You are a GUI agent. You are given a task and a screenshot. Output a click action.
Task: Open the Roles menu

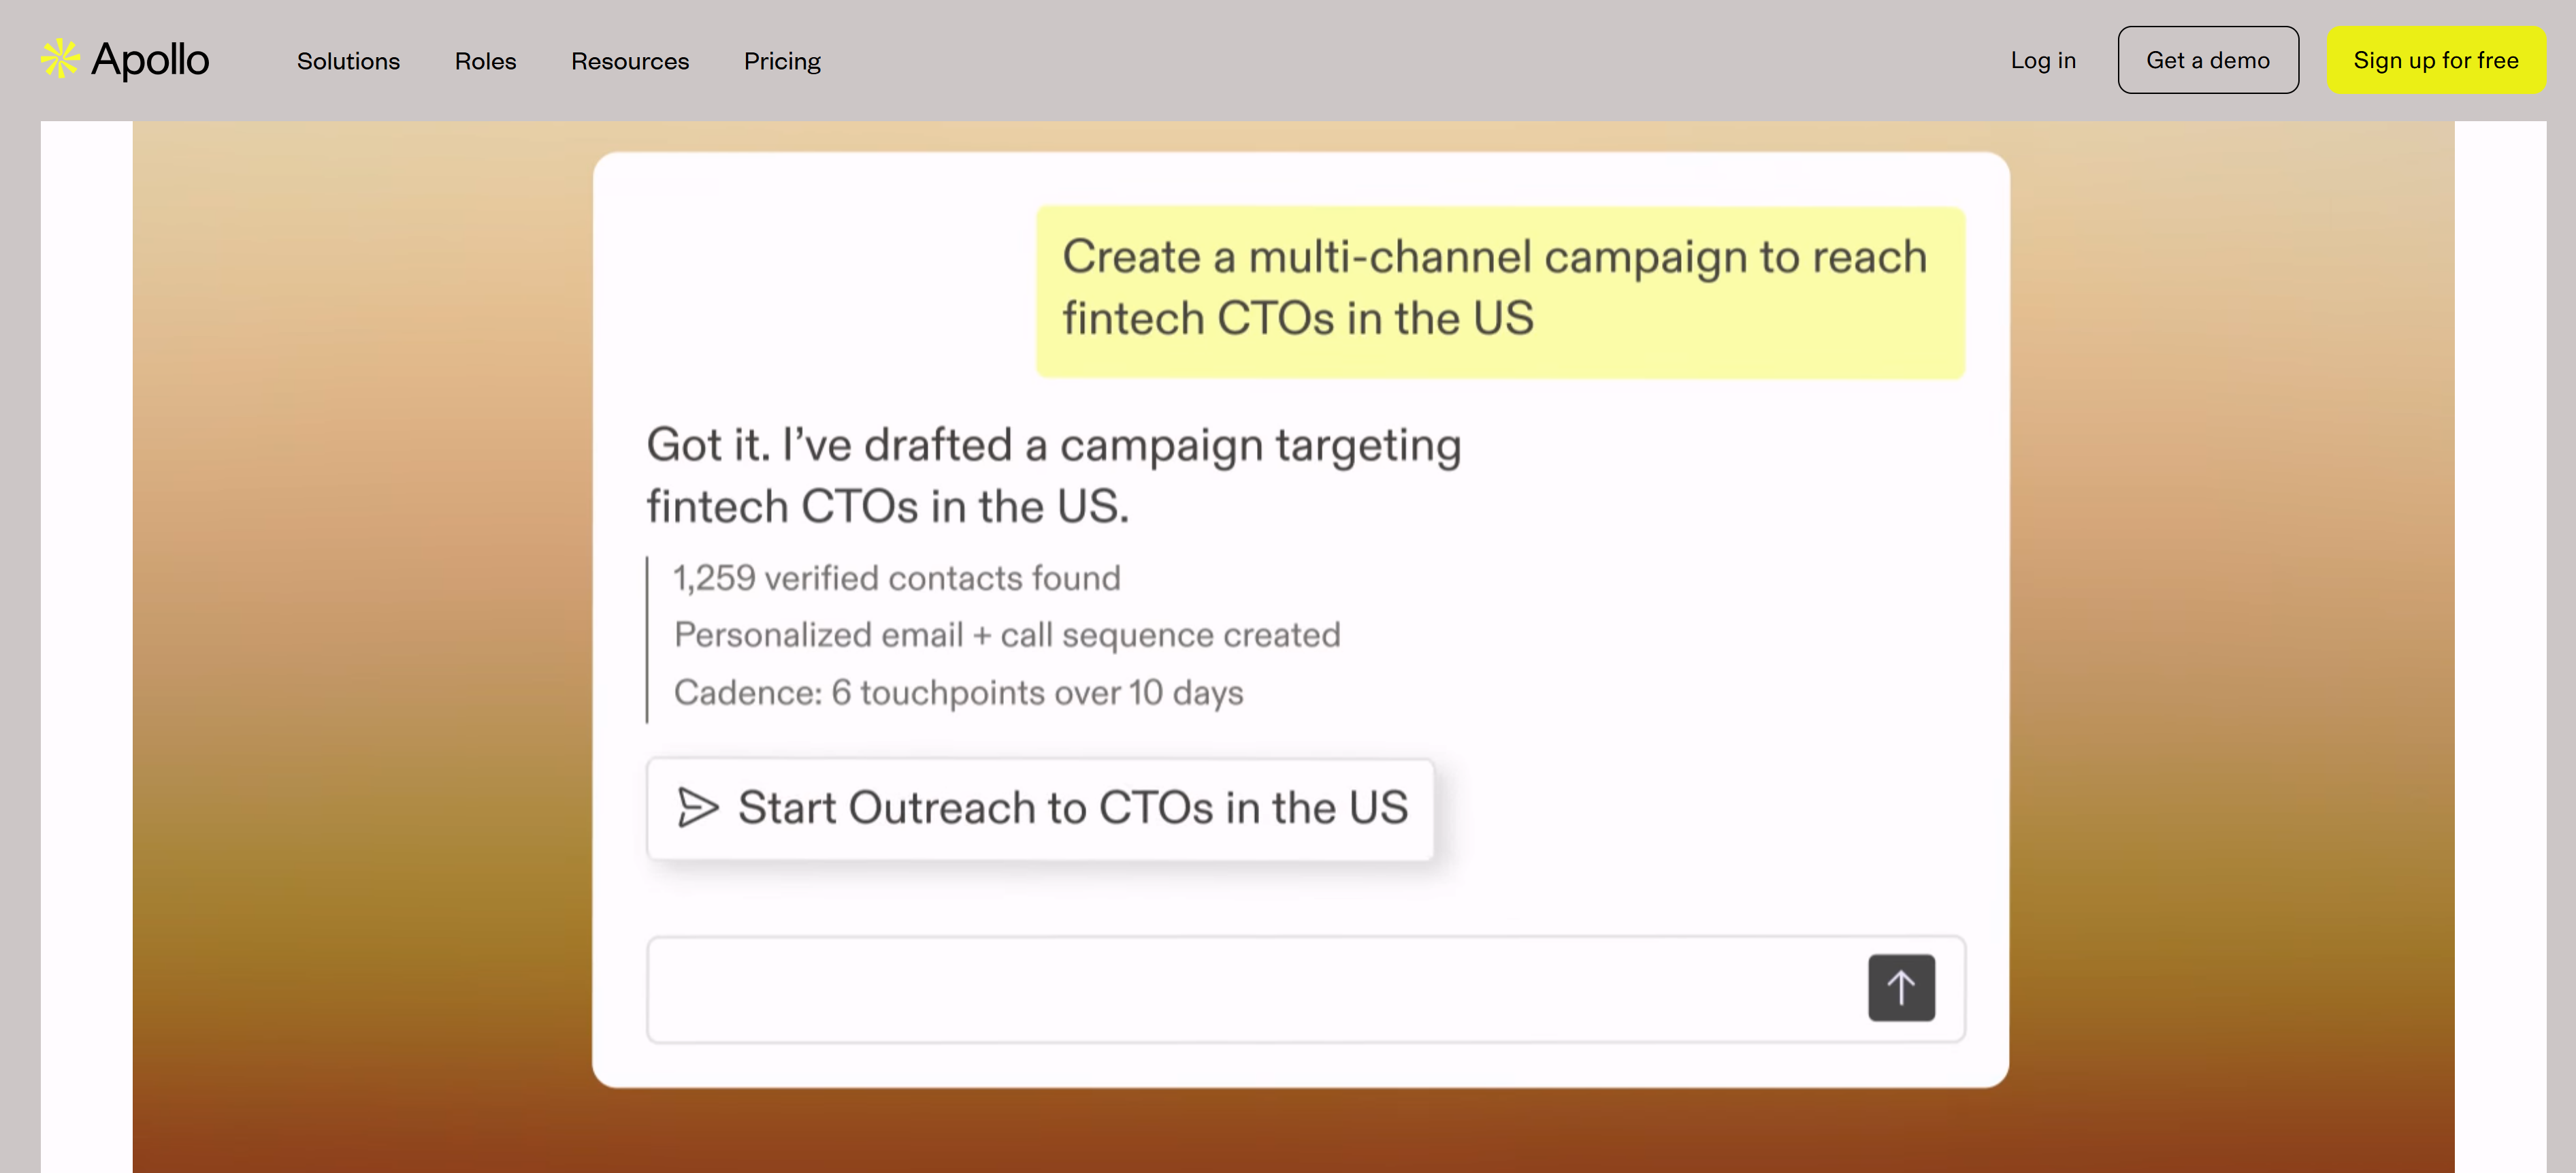(x=485, y=61)
